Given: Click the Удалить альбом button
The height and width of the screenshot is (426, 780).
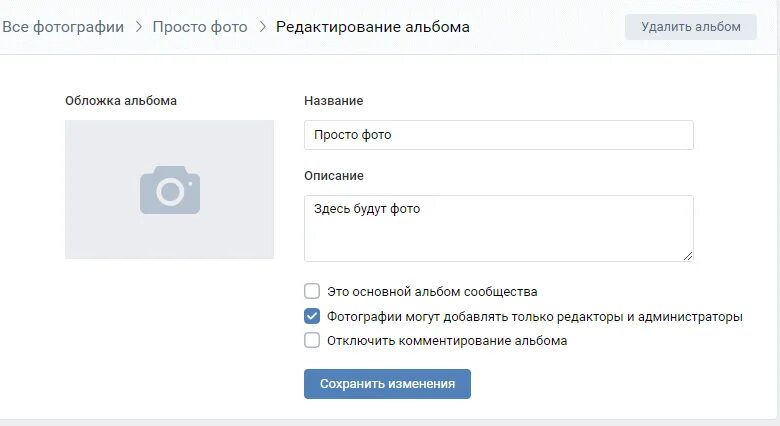Looking at the screenshot, I should pyautogui.click(x=691, y=27).
